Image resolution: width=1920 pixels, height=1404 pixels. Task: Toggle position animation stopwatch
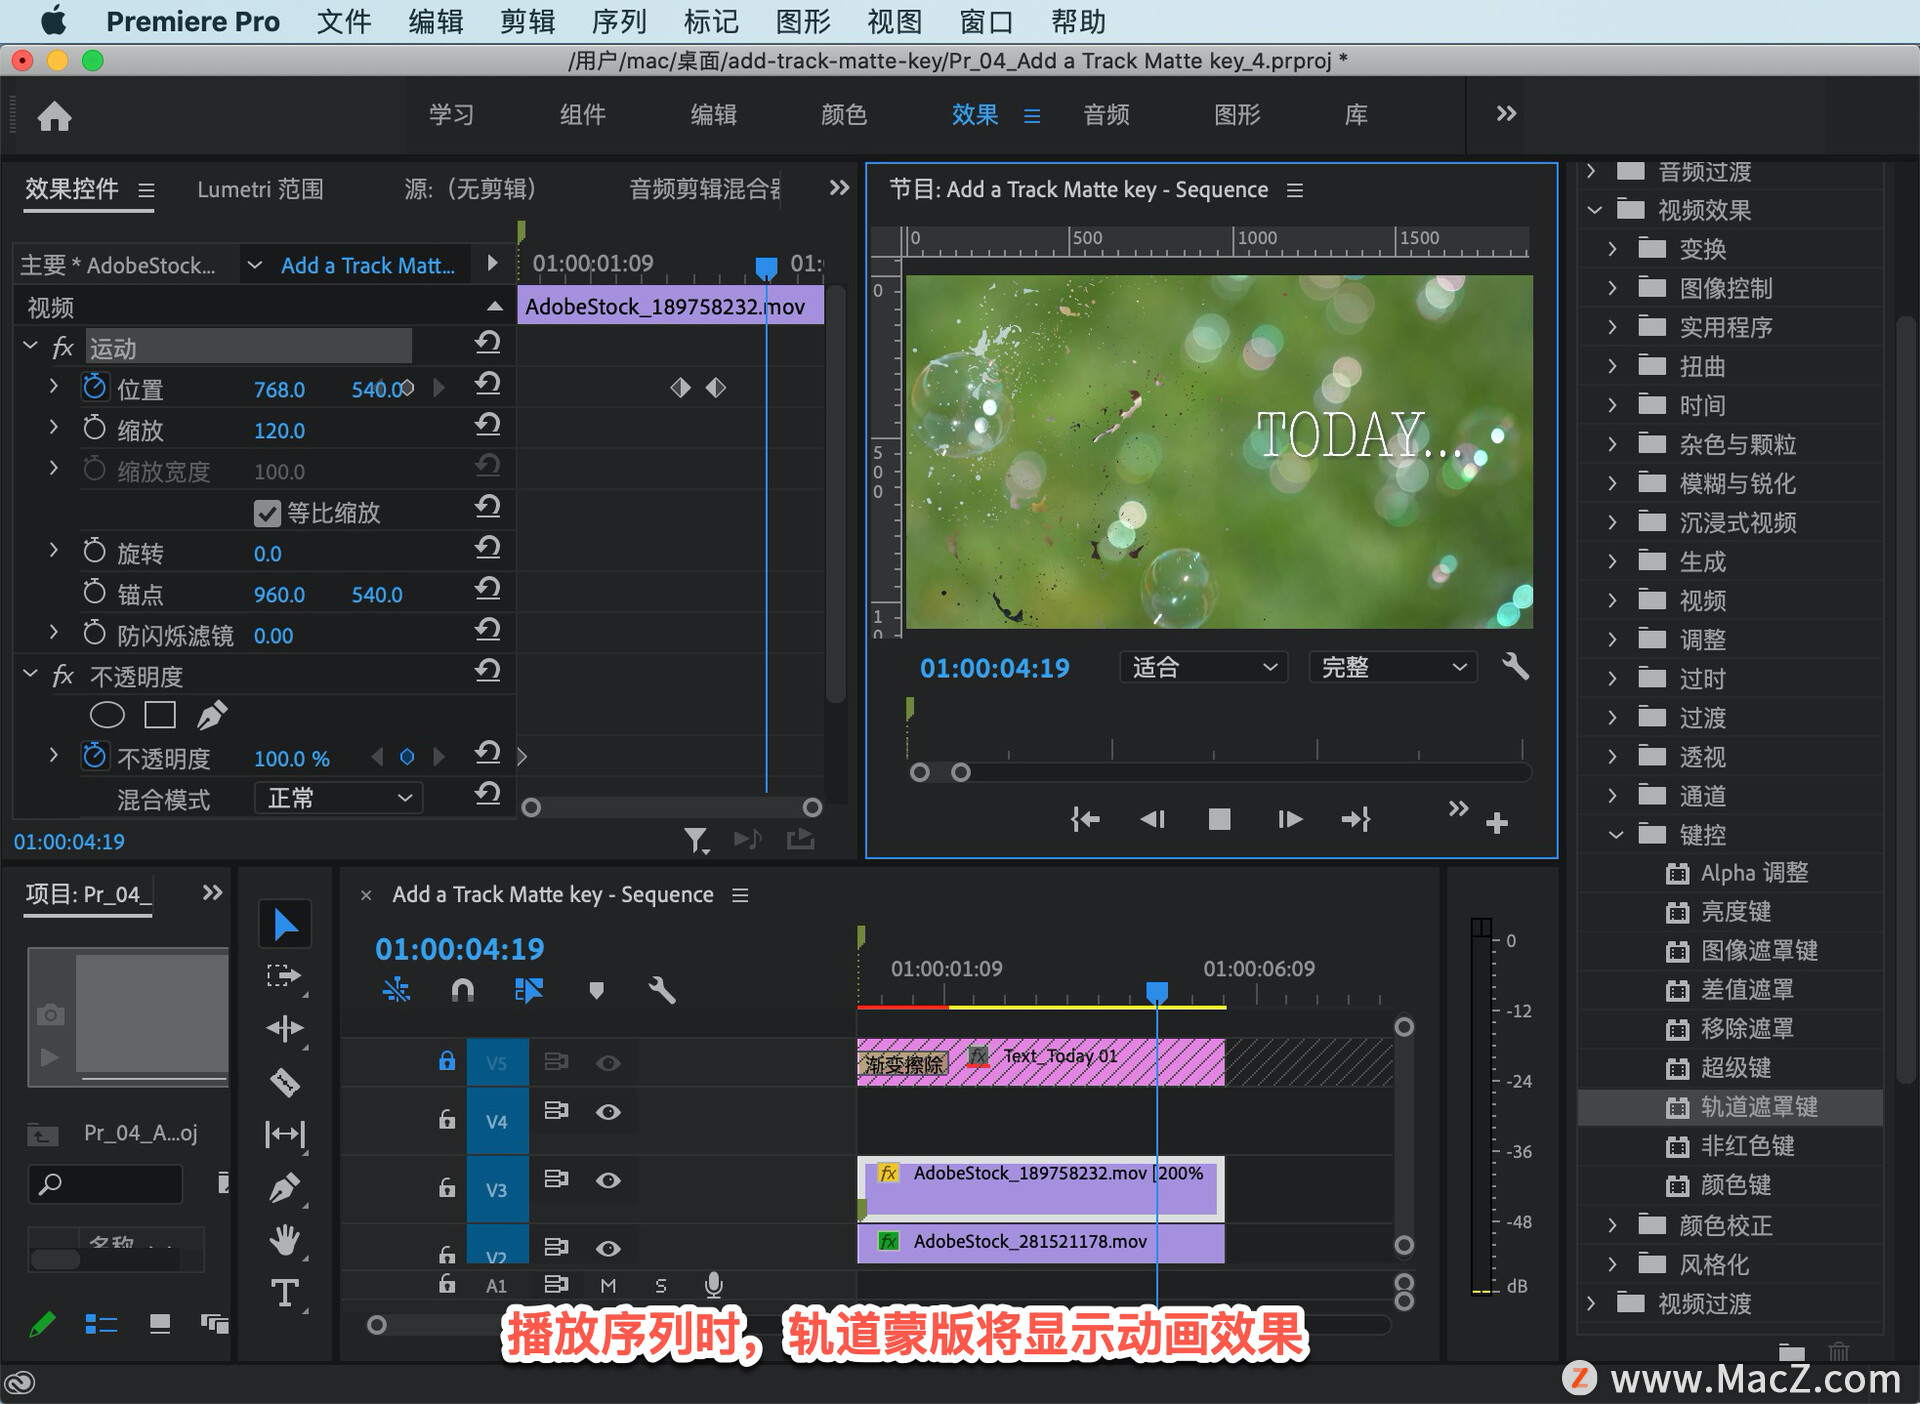point(94,387)
